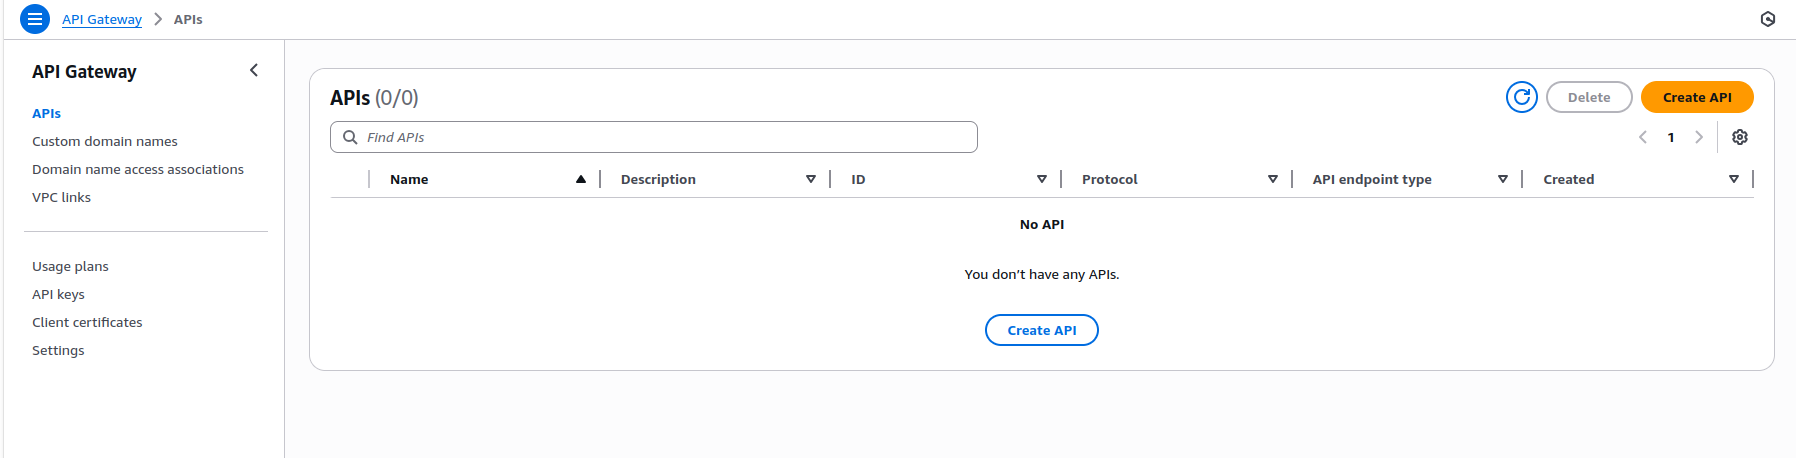Open Domain name access associations
The image size is (1796, 458).
tap(138, 169)
